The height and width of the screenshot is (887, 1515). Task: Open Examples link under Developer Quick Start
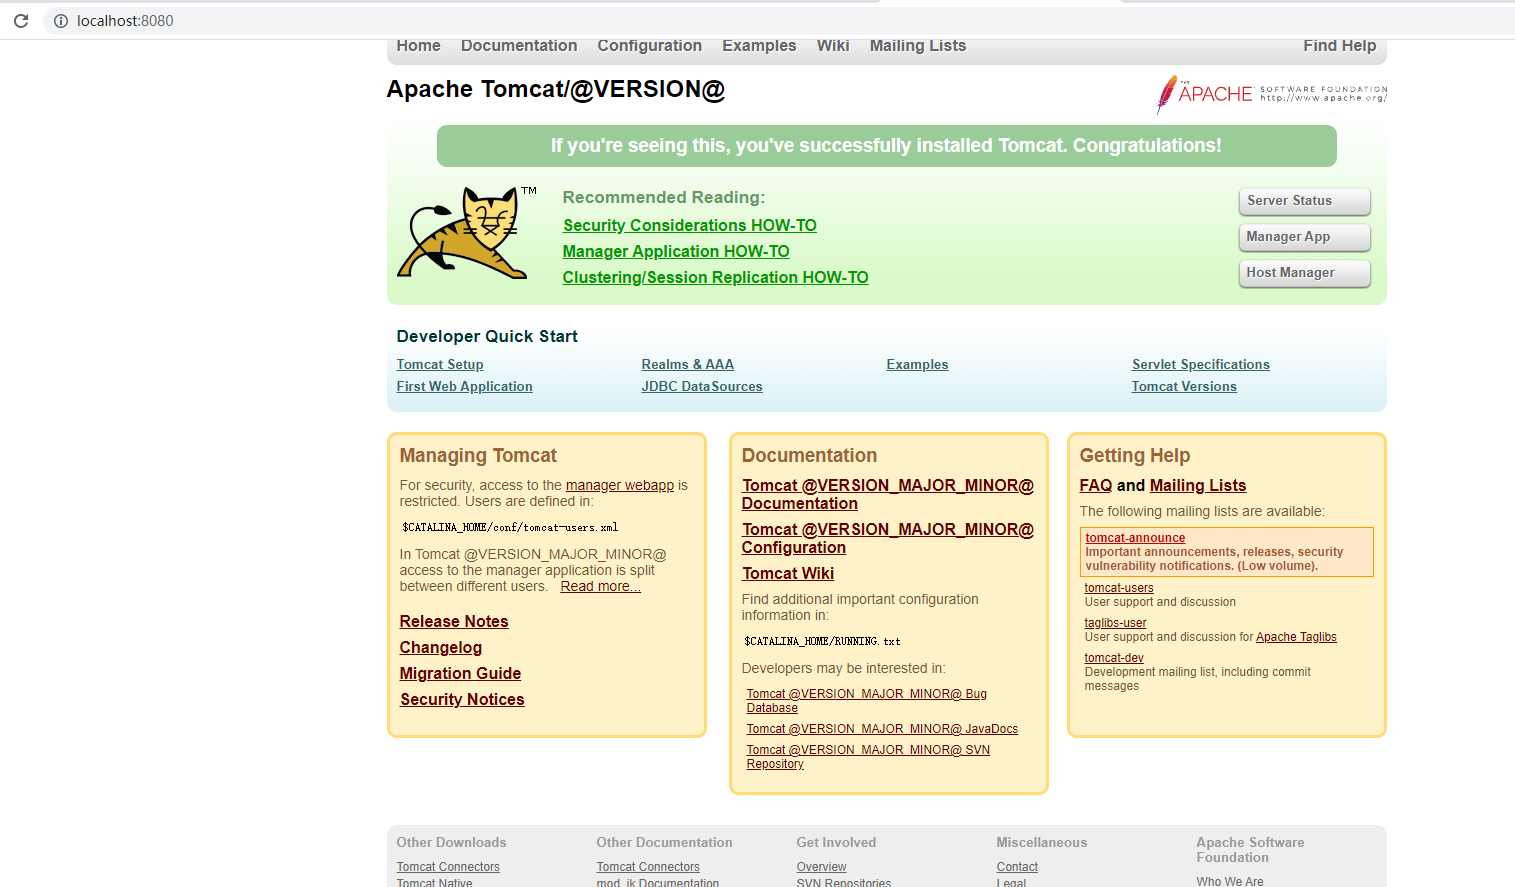coord(917,365)
